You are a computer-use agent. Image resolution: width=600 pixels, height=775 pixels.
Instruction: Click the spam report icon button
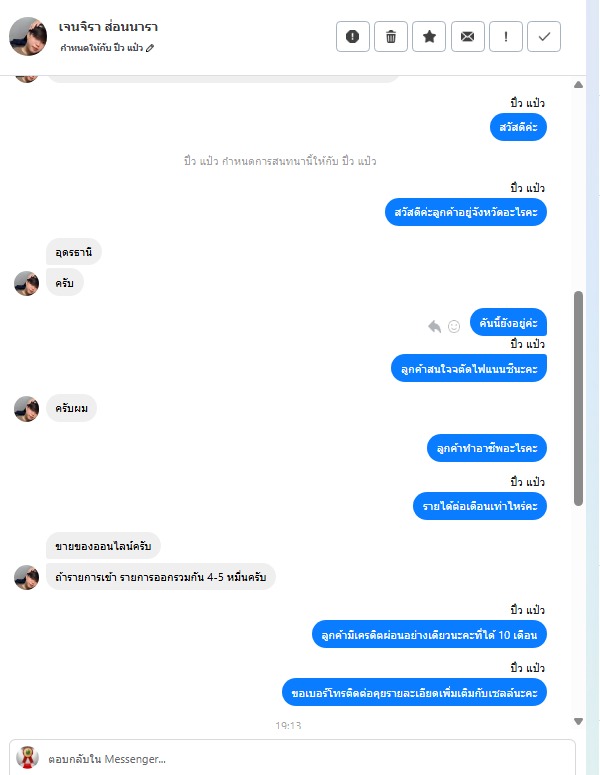click(352, 37)
